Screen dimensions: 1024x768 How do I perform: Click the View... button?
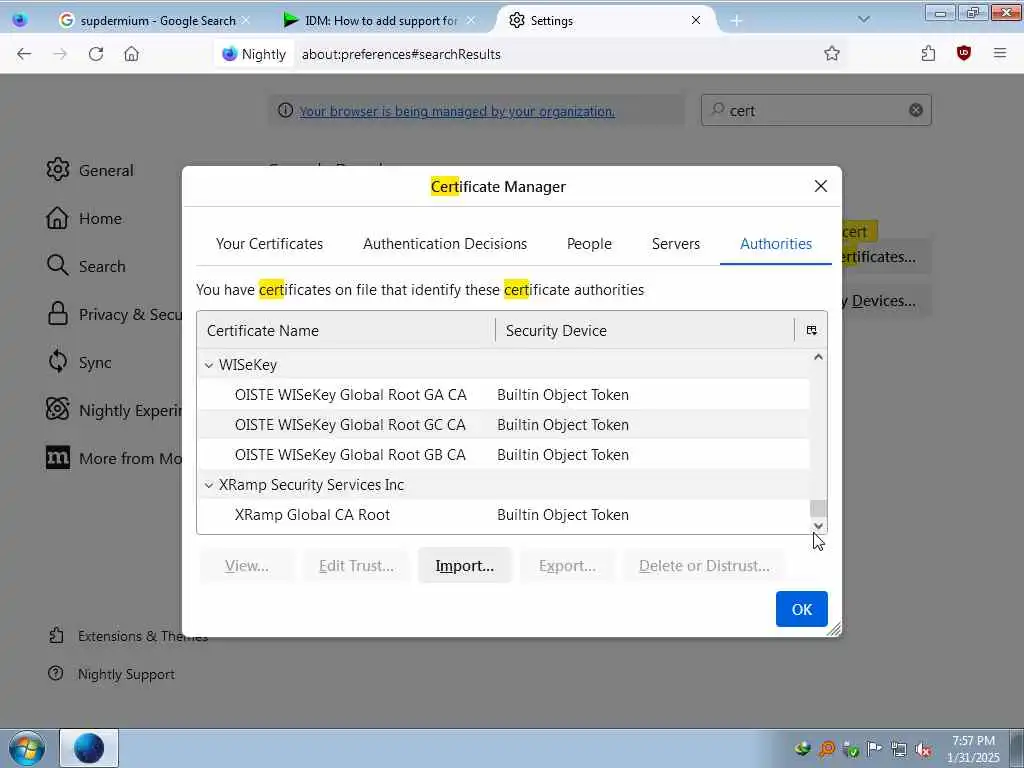click(246, 566)
